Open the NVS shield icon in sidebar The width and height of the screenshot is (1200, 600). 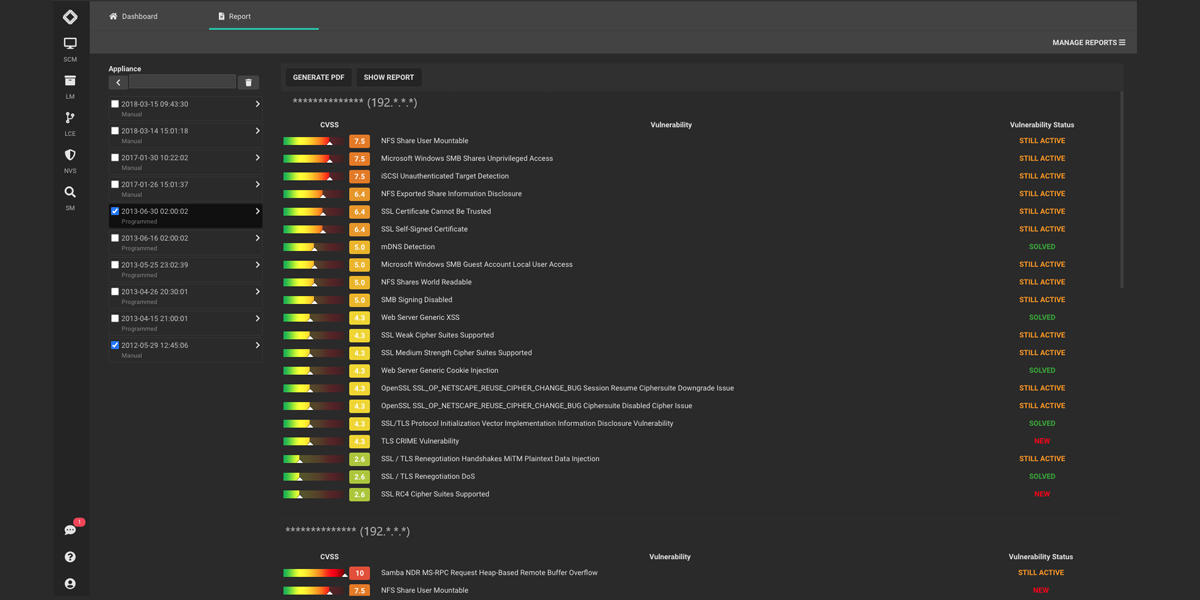[x=70, y=155]
